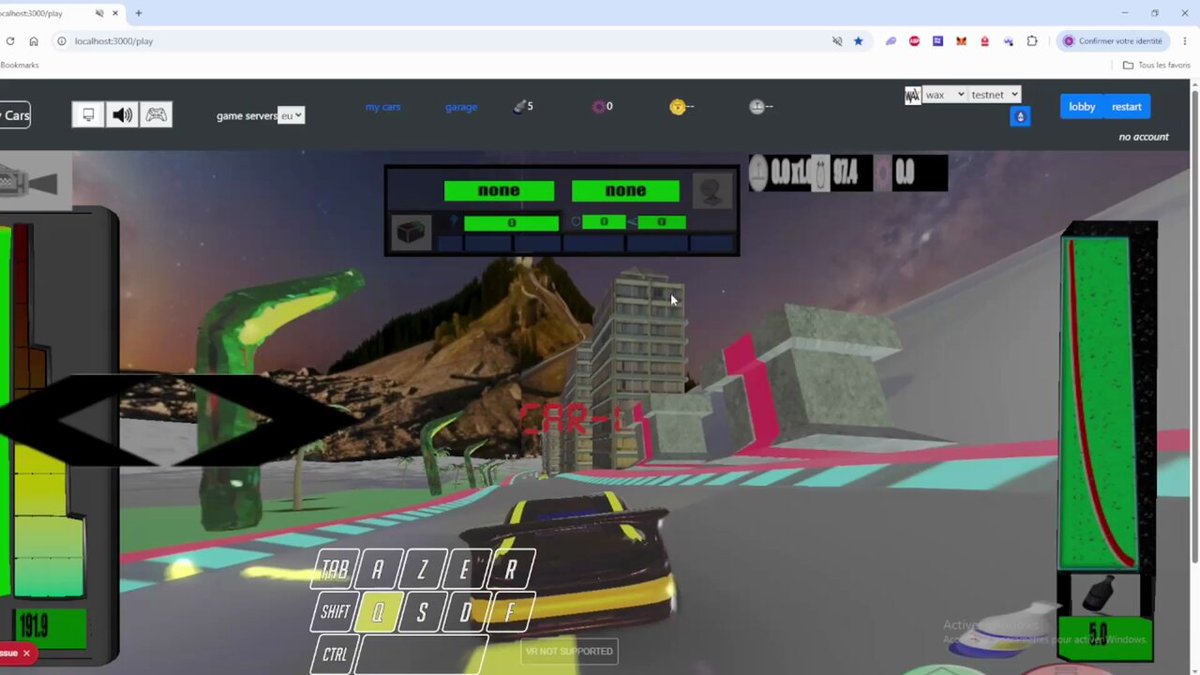Viewport: 1200px width, 675px height.
Task: Click the yellow coin face icon
Action: [x=677, y=107]
